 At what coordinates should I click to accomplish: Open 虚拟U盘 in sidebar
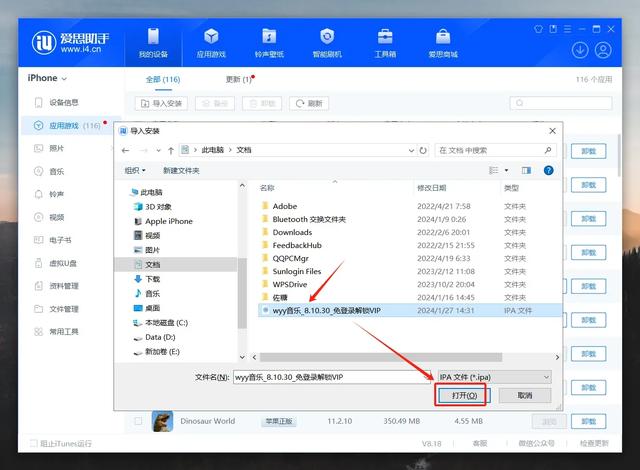coord(55,263)
